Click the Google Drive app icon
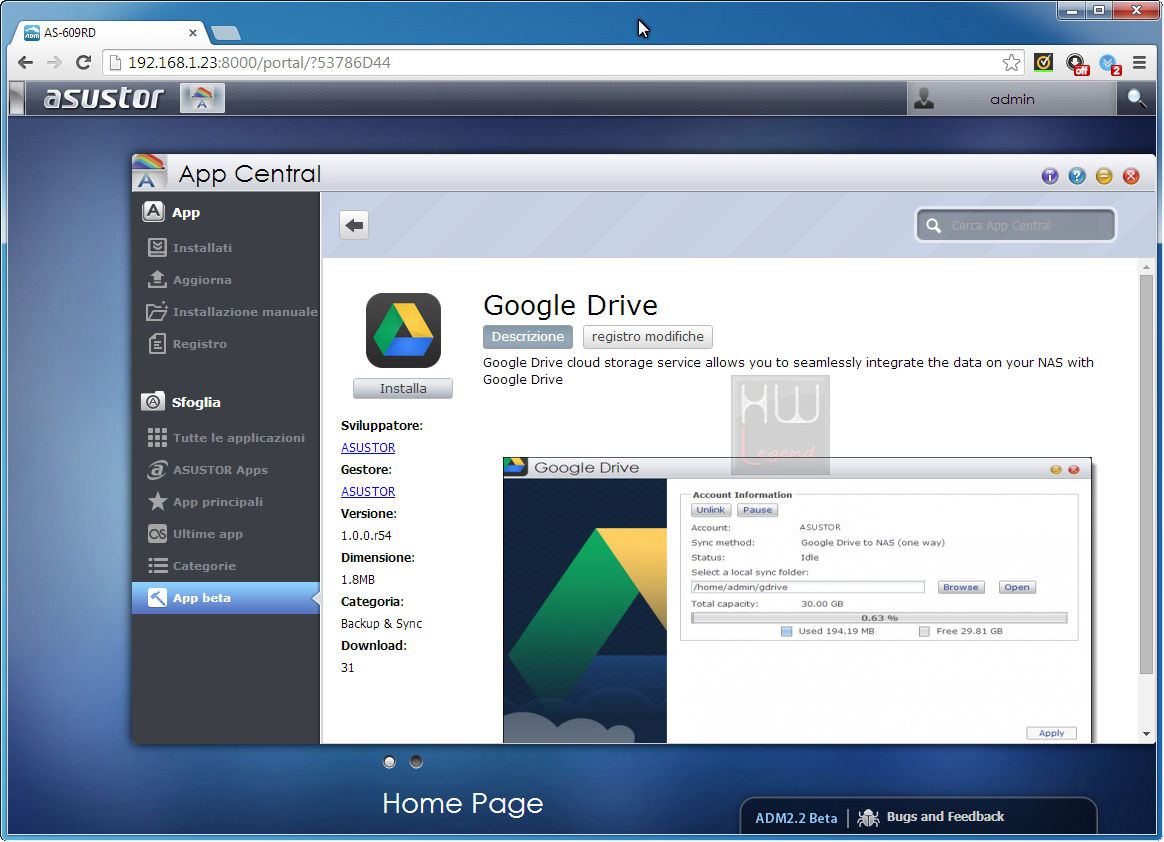 coord(403,330)
